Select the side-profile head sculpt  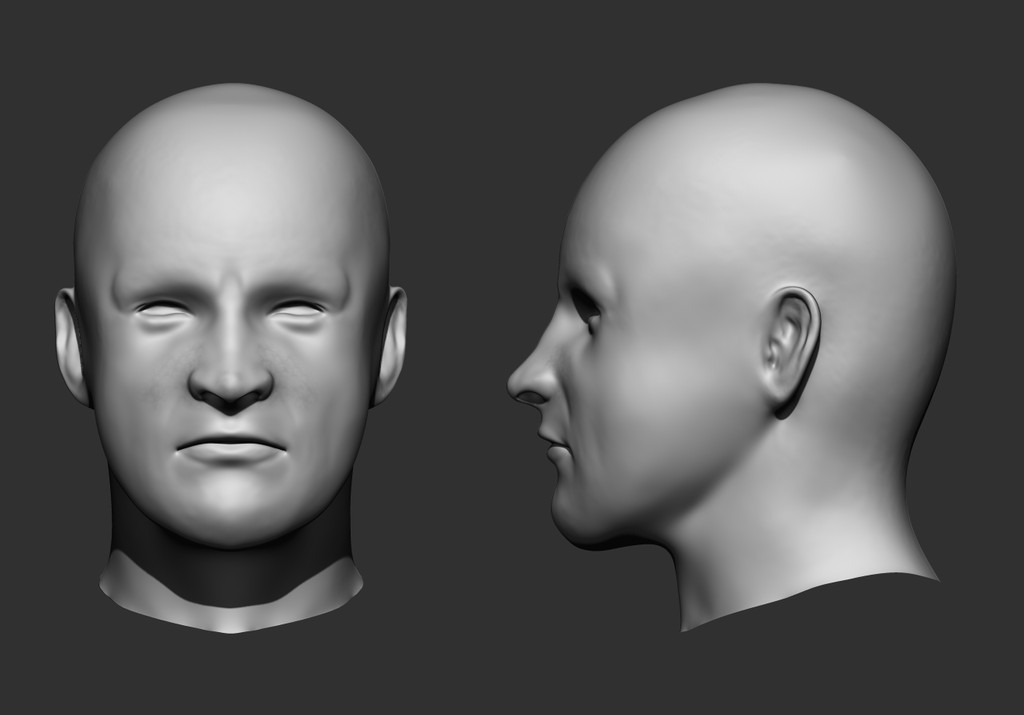click(731, 358)
